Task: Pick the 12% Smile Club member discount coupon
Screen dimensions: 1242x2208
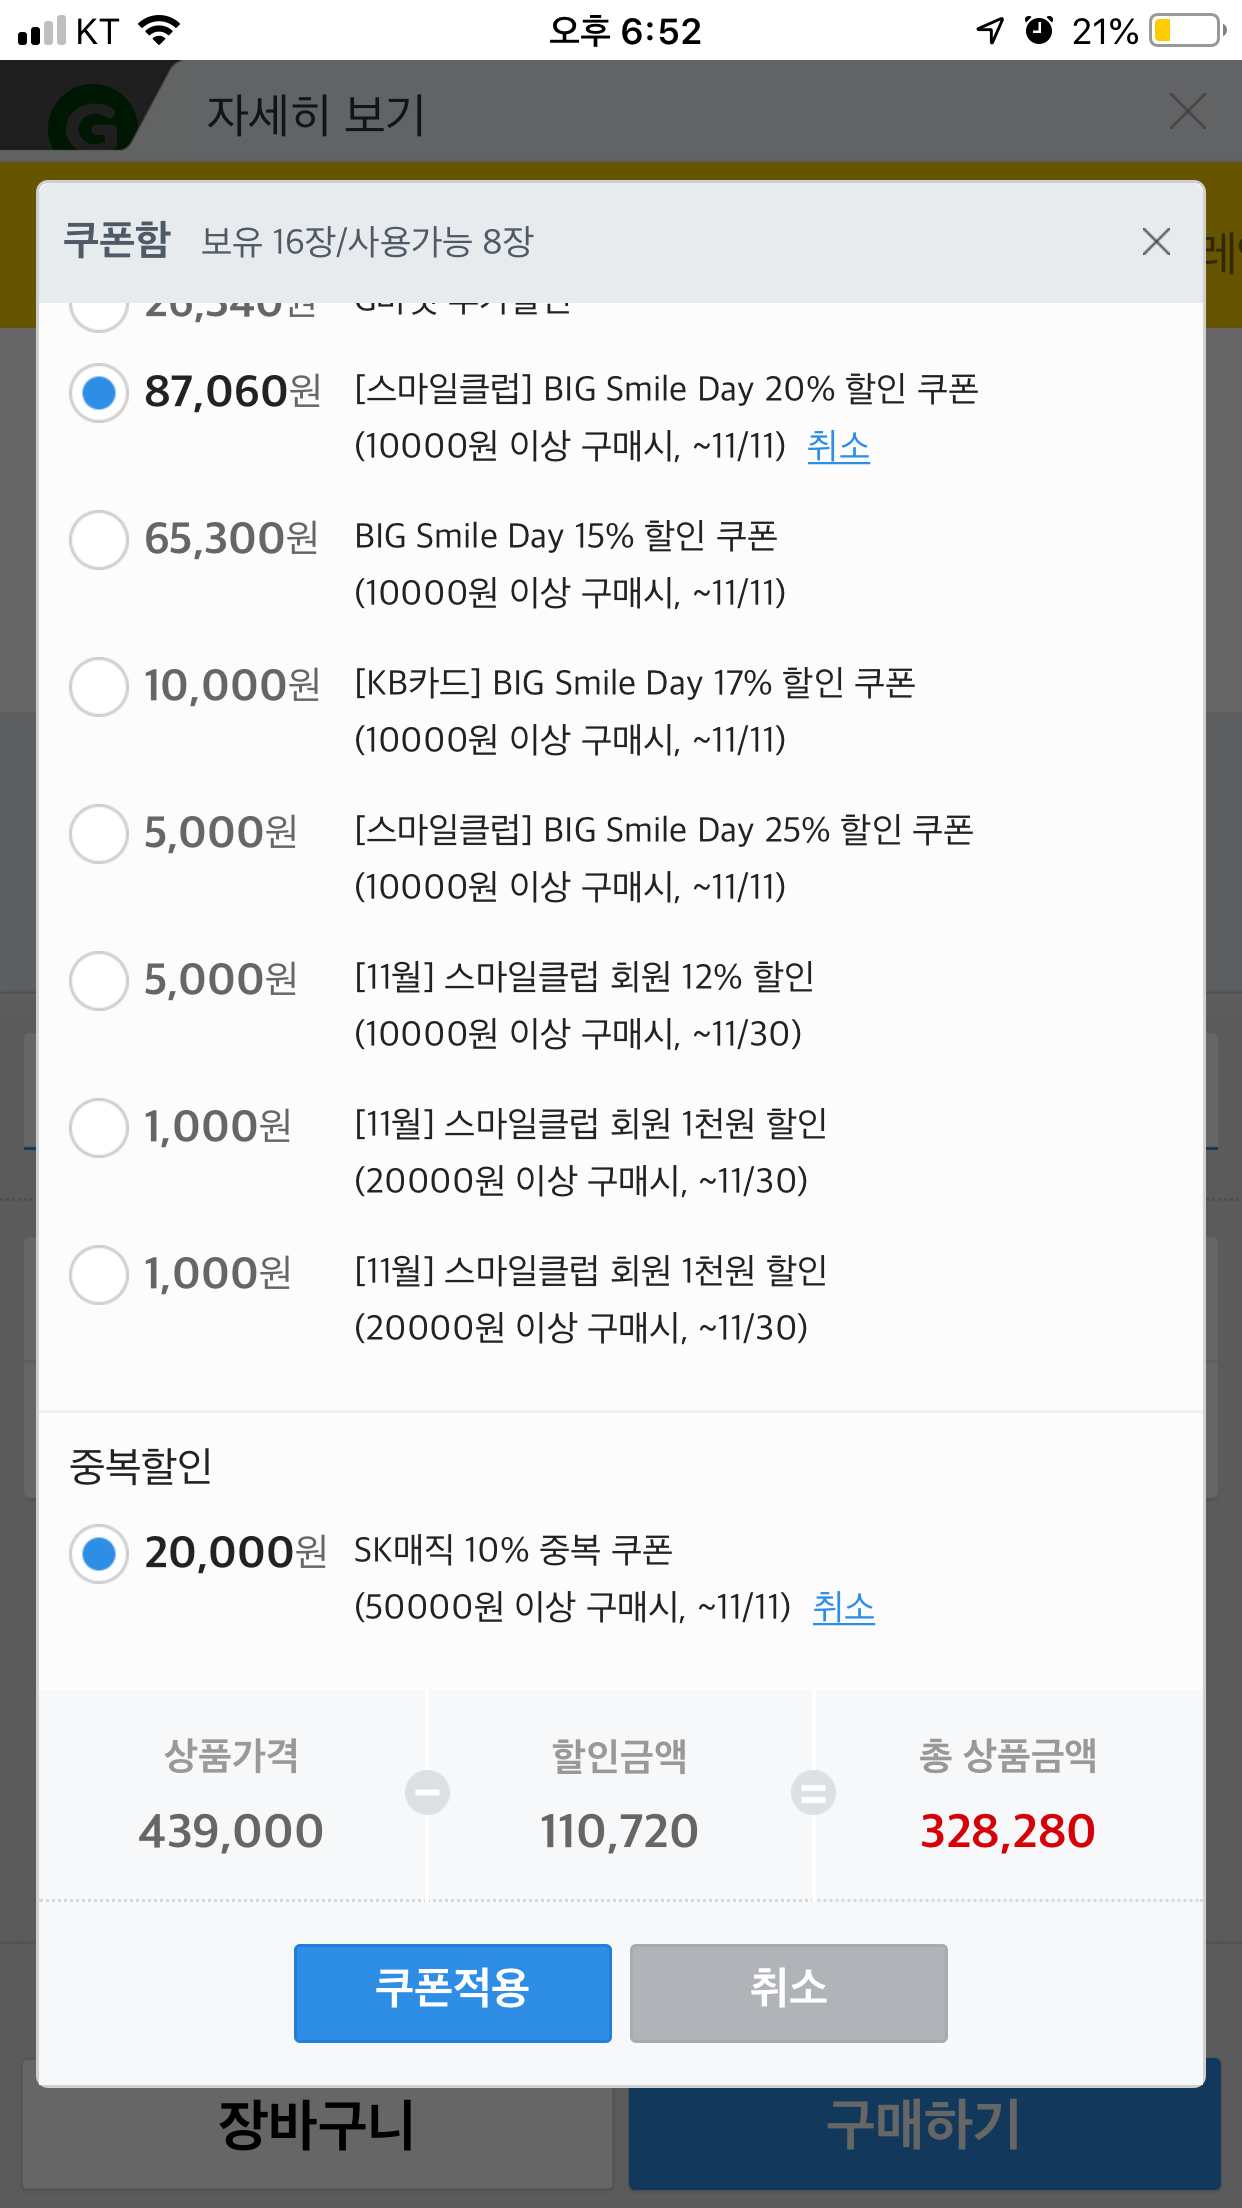Action: point(99,981)
